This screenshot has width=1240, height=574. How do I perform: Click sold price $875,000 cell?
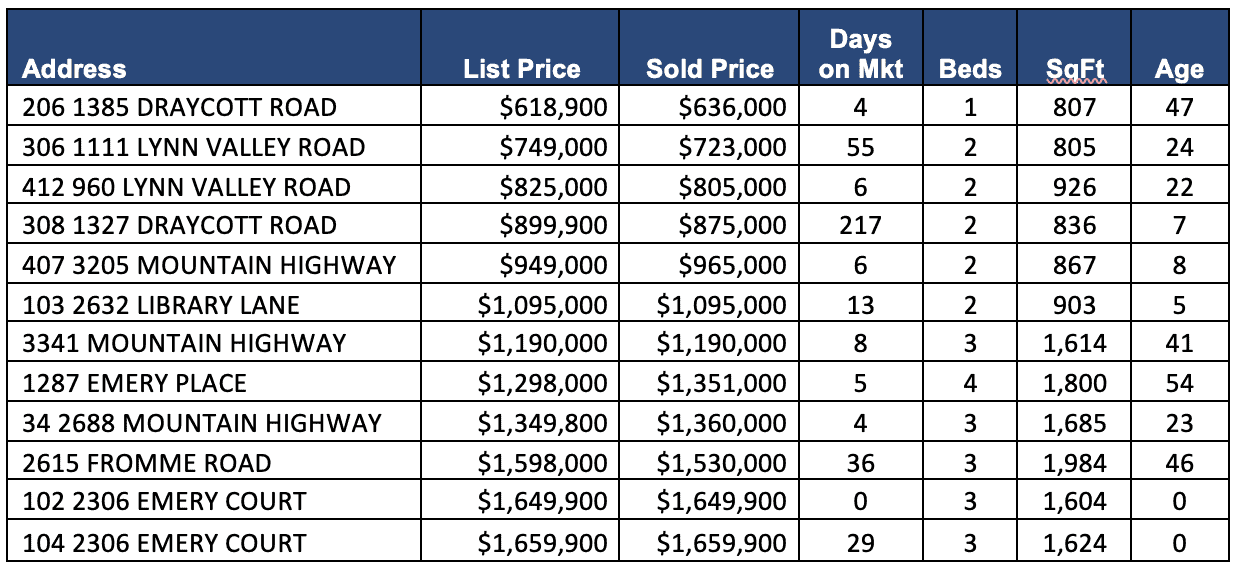[x=733, y=225]
